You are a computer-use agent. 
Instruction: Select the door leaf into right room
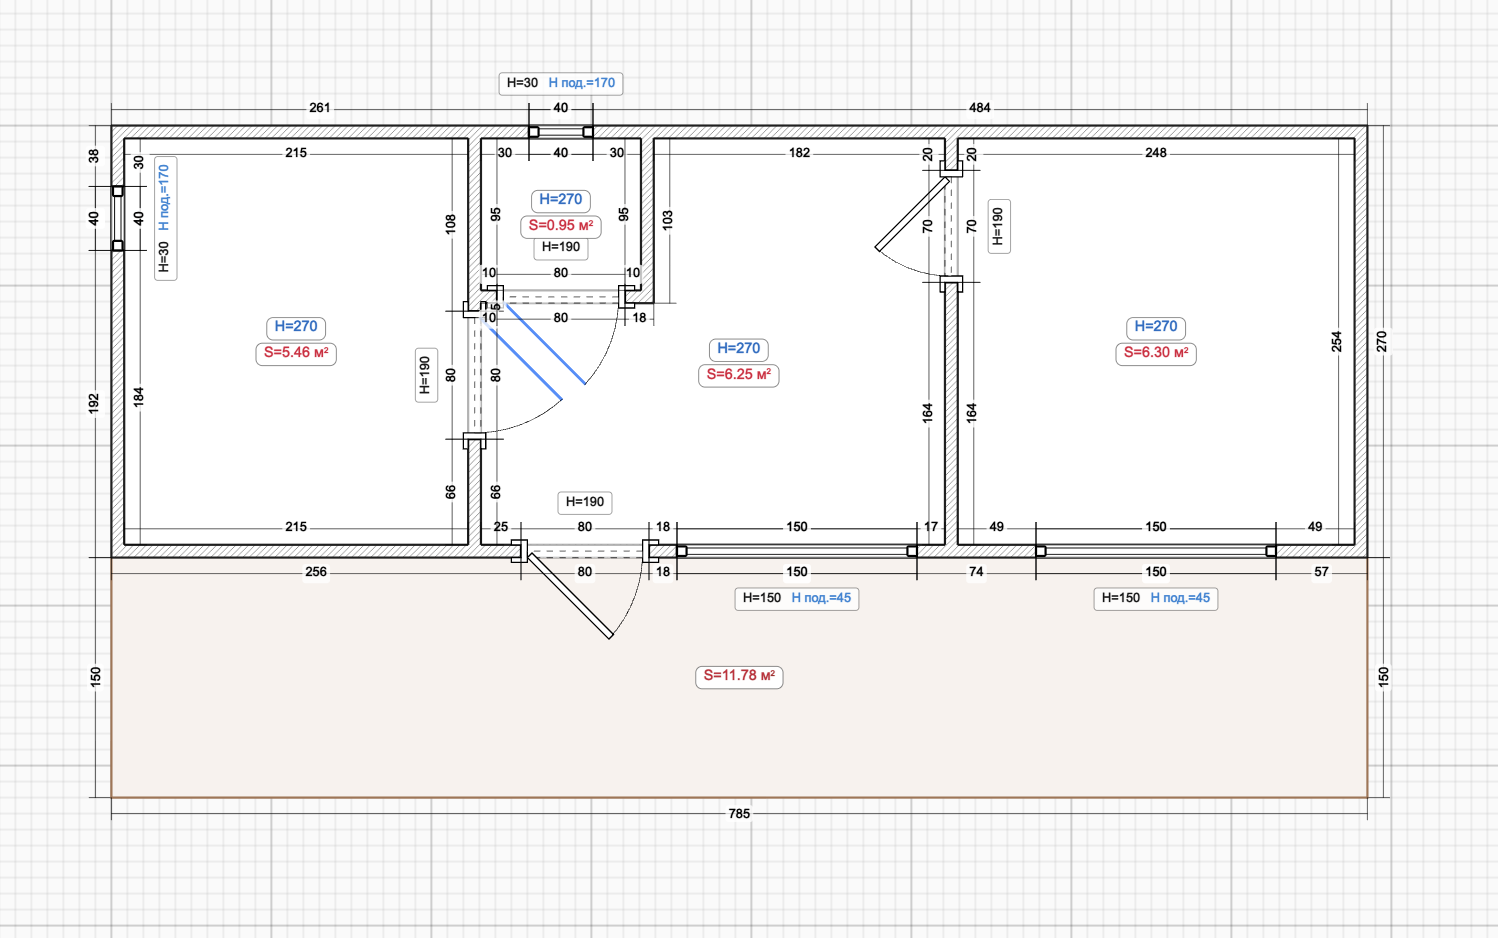912,215
